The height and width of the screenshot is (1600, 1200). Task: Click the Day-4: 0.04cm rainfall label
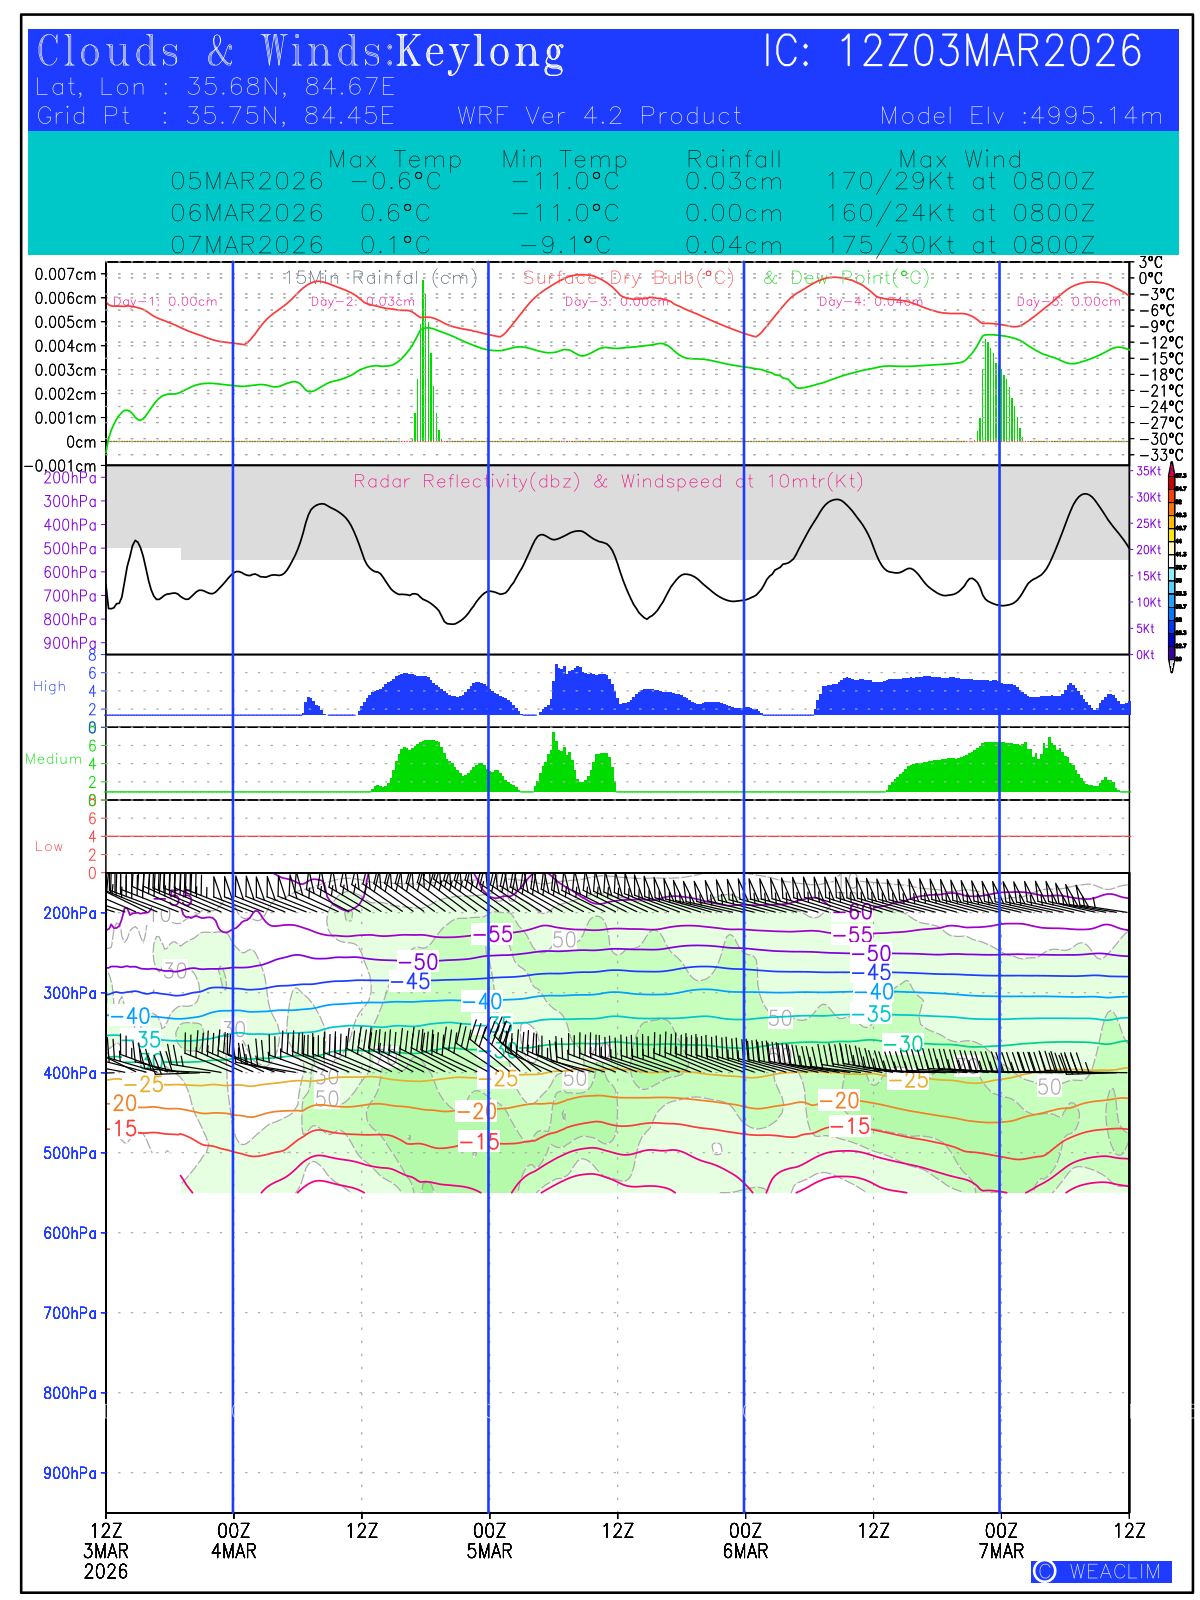click(869, 301)
